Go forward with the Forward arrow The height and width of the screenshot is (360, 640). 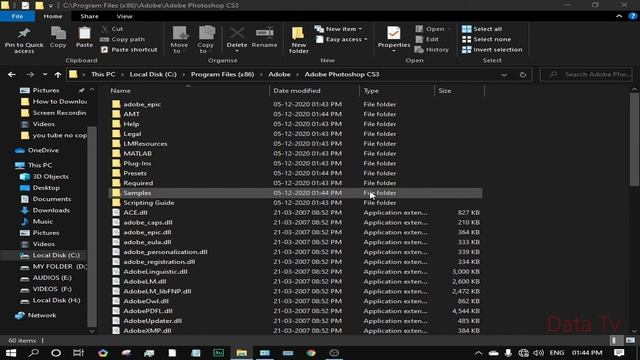(30, 74)
